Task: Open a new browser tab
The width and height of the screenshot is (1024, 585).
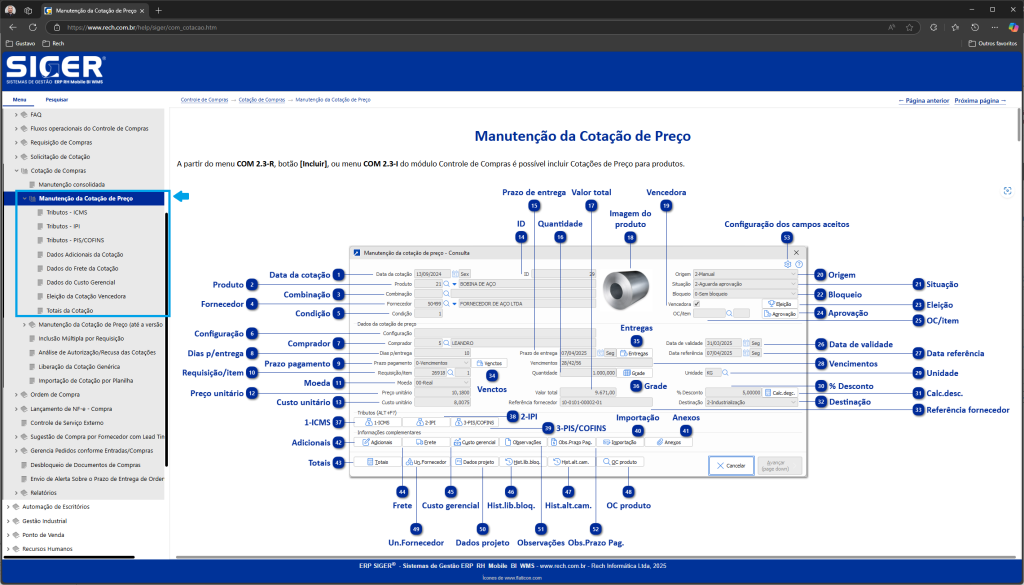Action: [x=159, y=10]
